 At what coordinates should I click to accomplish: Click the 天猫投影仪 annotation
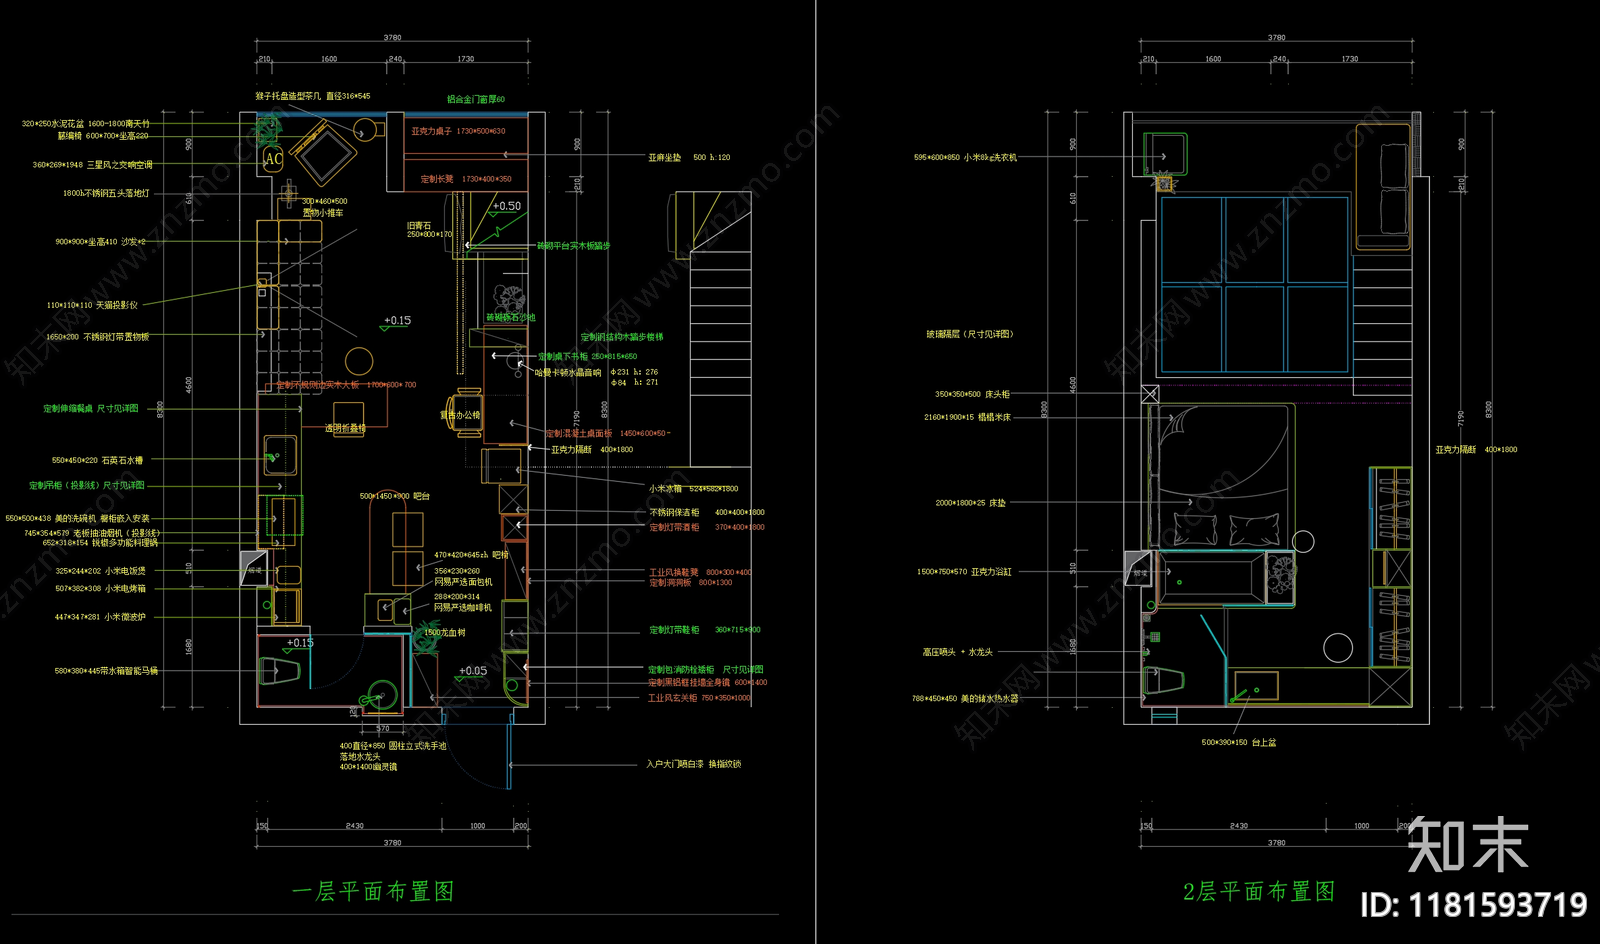(x=92, y=305)
